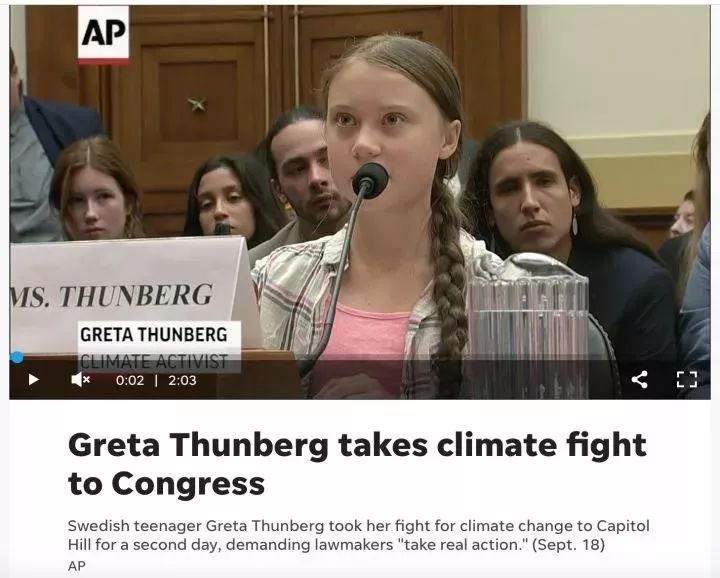Screen dimensions: 720x578
Task: Play the Greta Thunberg video
Action: (34, 380)
